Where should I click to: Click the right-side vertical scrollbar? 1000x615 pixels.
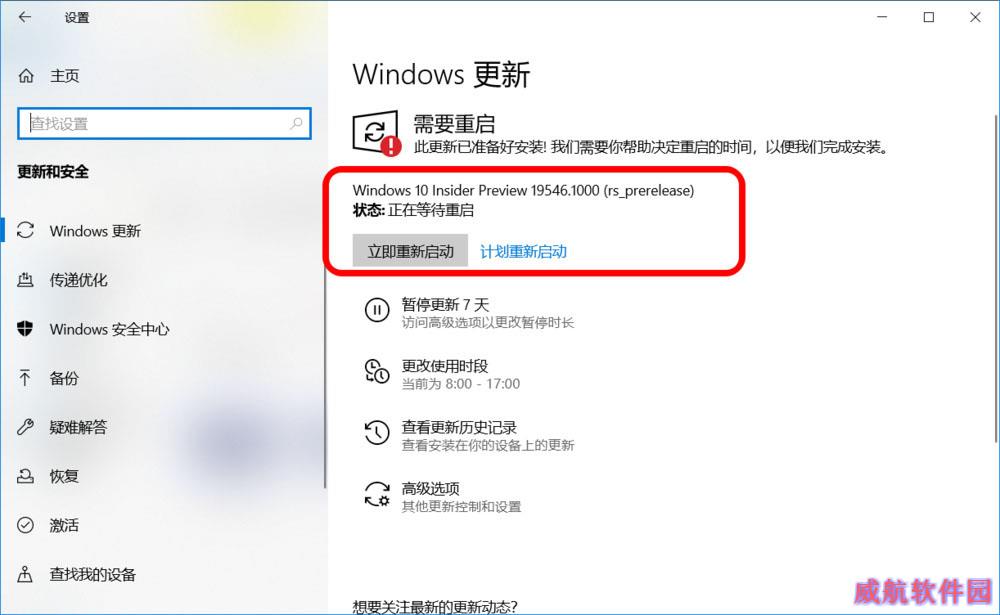pyautogui.click(x=996, y=278)
